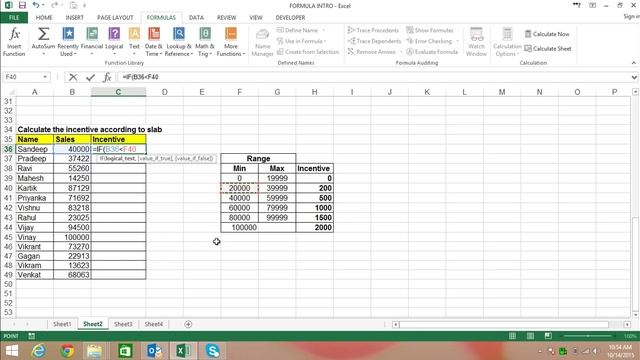Switch to Page Layout view icon
This screenshot has height=360, width=640.
coord(530,336)
